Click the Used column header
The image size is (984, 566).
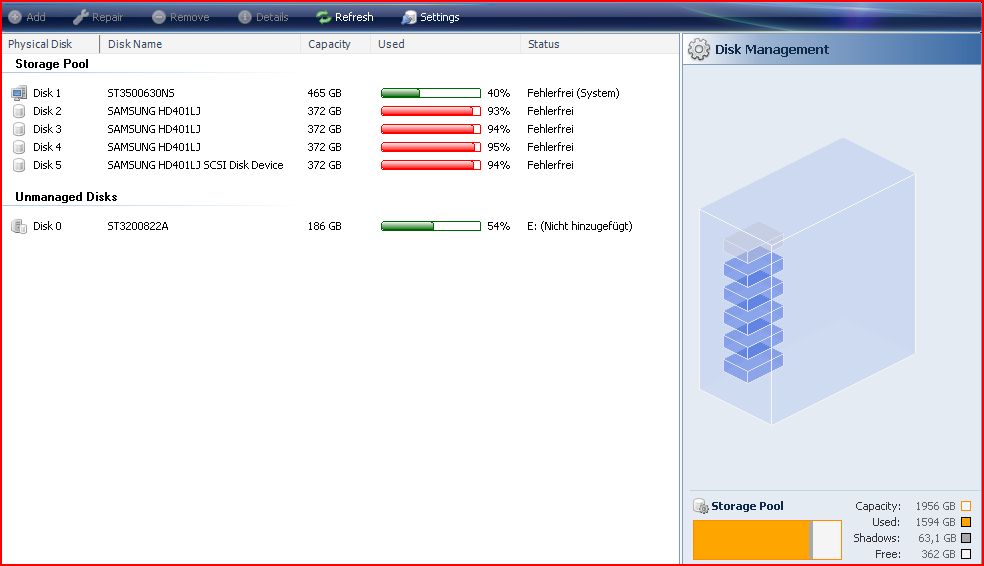[x=391, y=44]
